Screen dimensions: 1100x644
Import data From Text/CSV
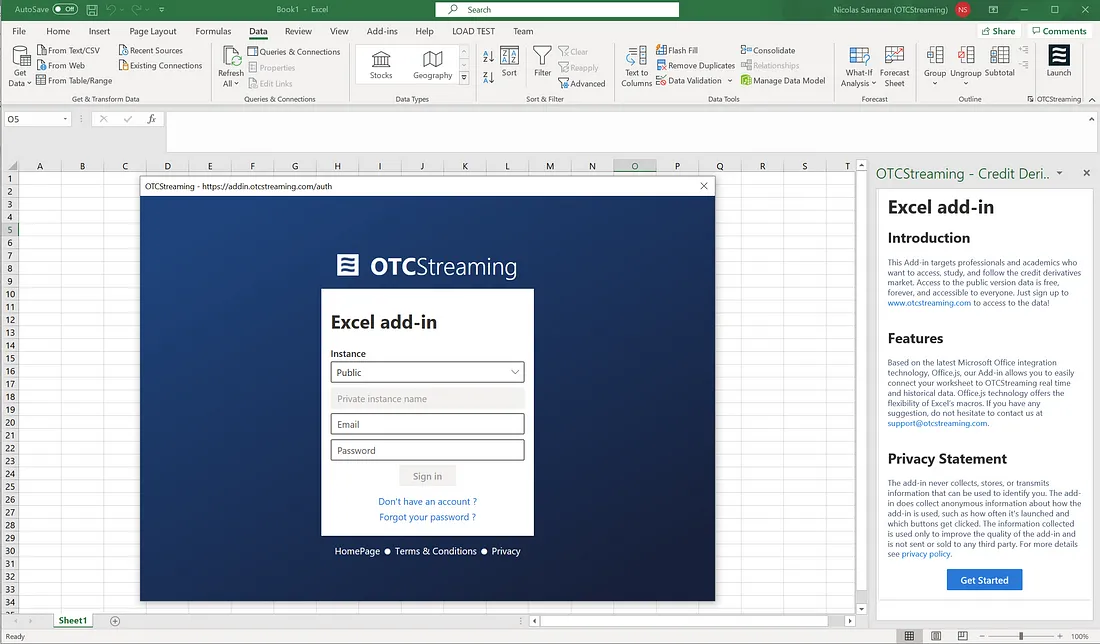68,51
